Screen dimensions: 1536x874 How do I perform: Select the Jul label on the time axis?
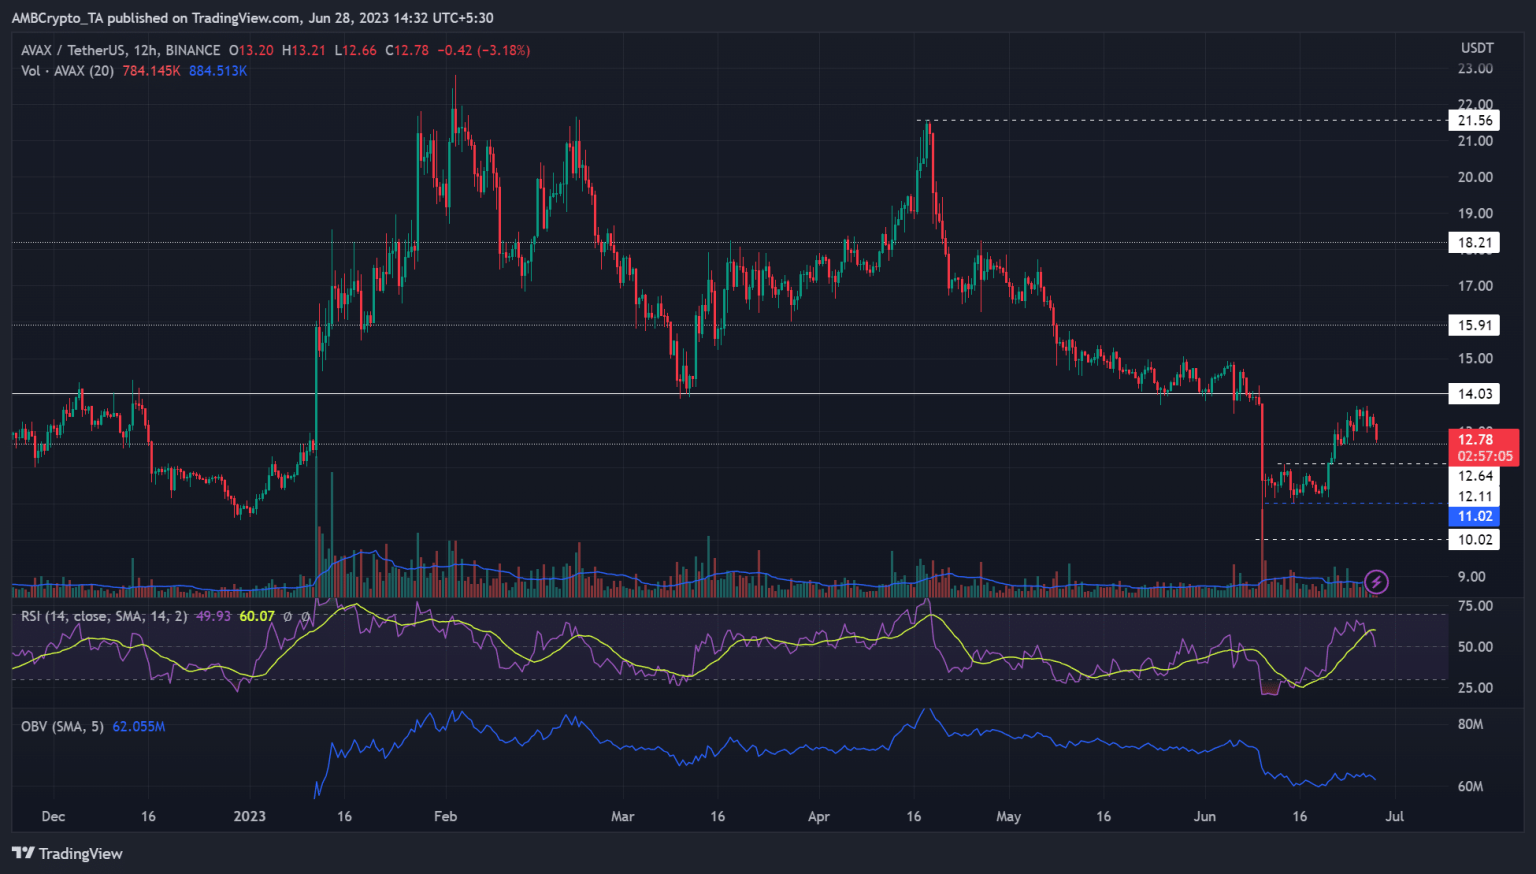click(x=1395, y=816)
